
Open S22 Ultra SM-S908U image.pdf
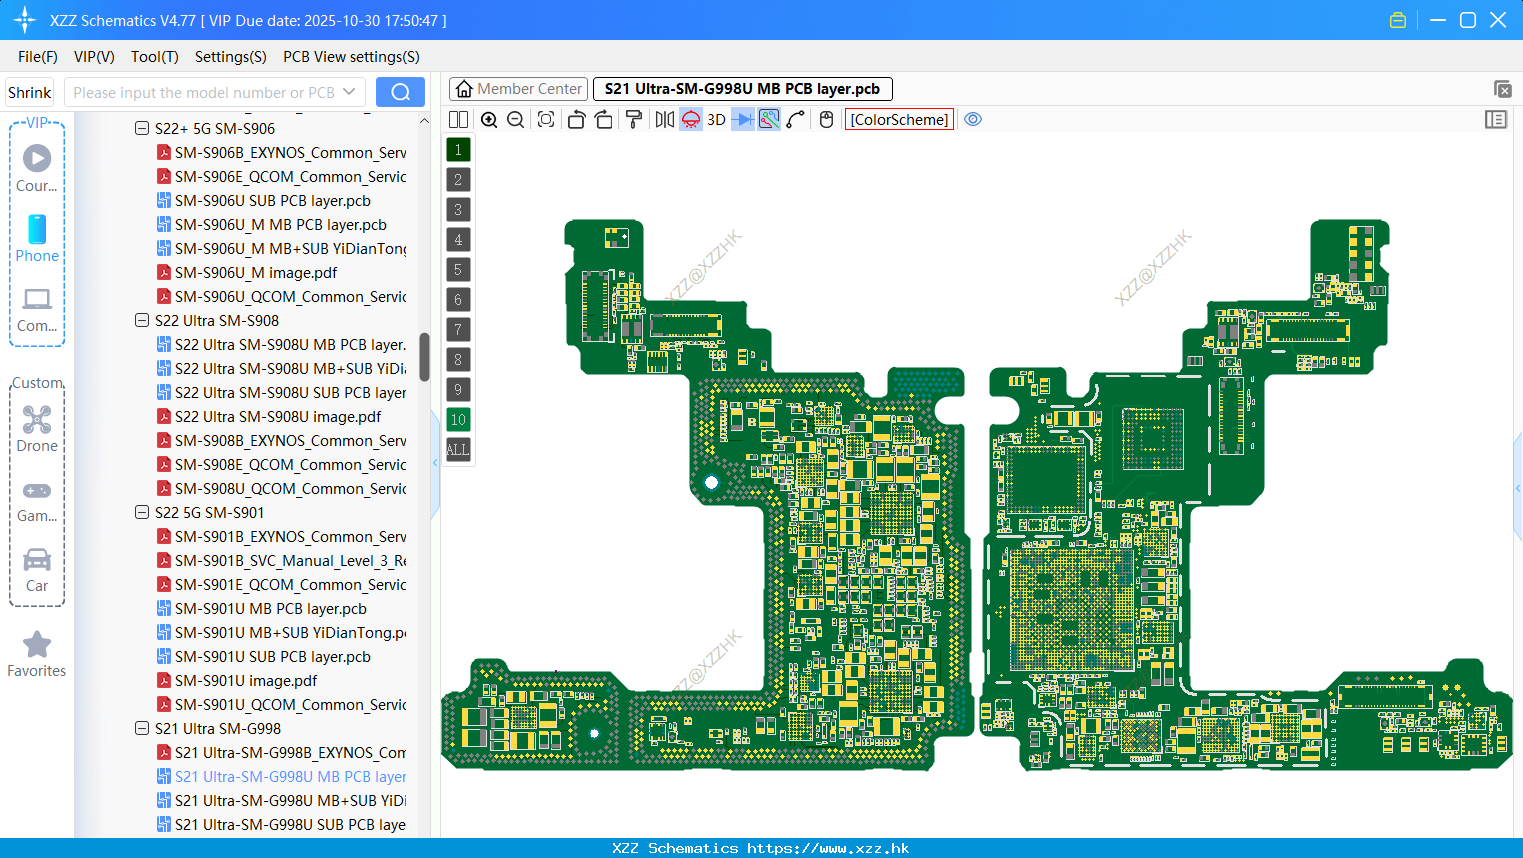pos(278,417)
